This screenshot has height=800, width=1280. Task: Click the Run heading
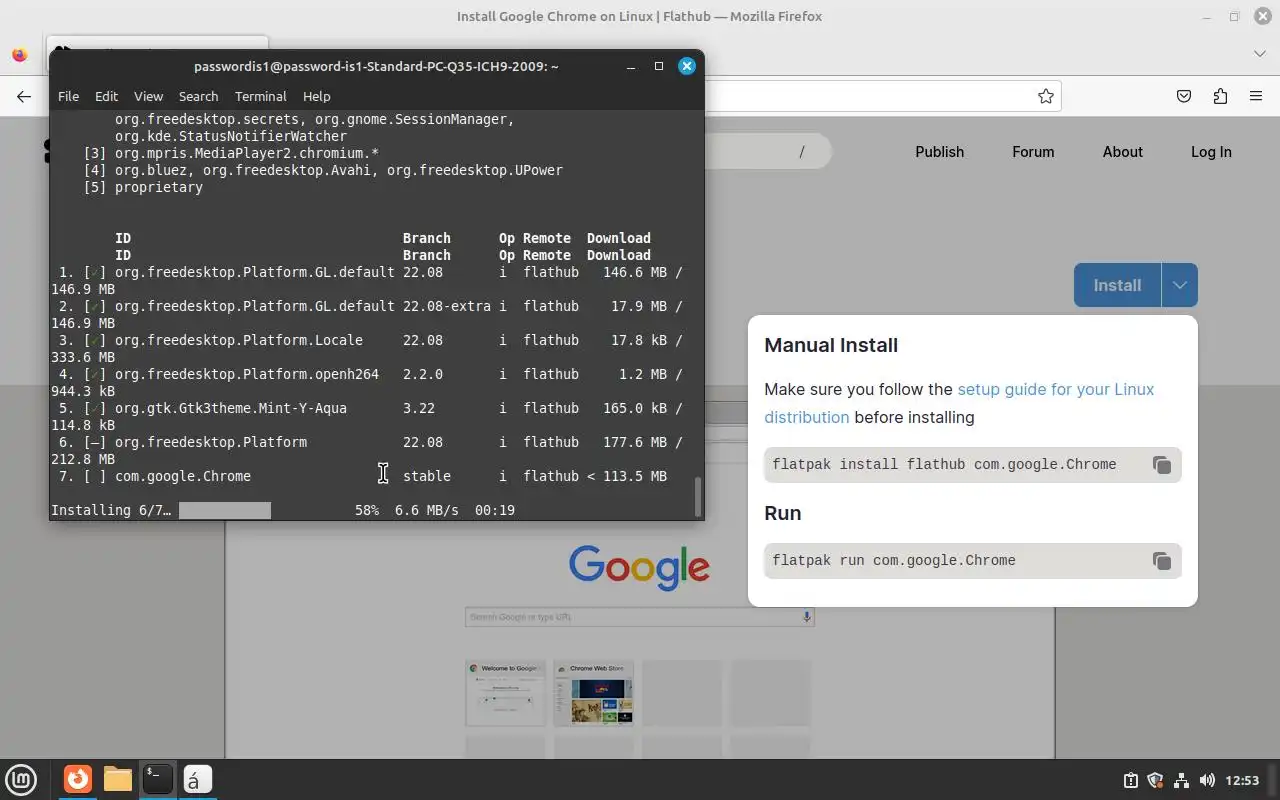[x=783, y=513]
